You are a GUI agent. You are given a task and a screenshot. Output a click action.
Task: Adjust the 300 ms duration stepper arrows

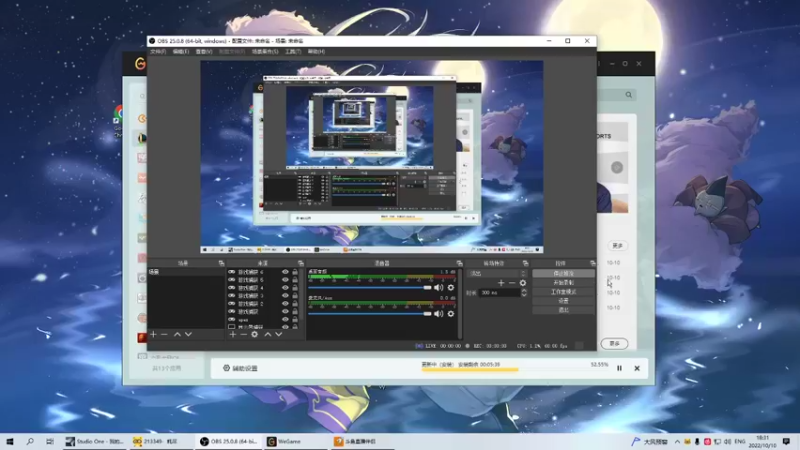[523, 293]
